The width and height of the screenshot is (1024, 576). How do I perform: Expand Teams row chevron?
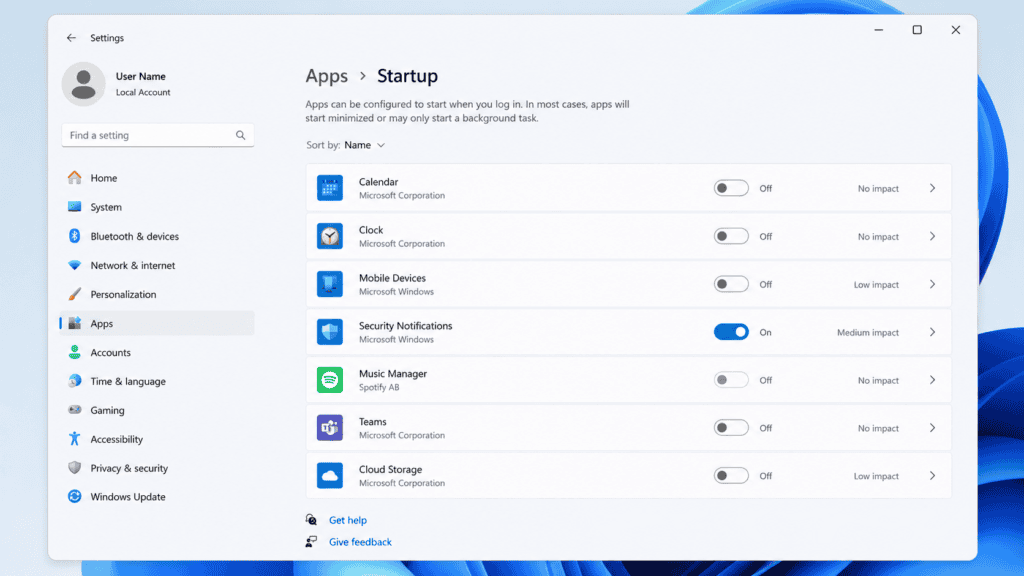[933, 428]
